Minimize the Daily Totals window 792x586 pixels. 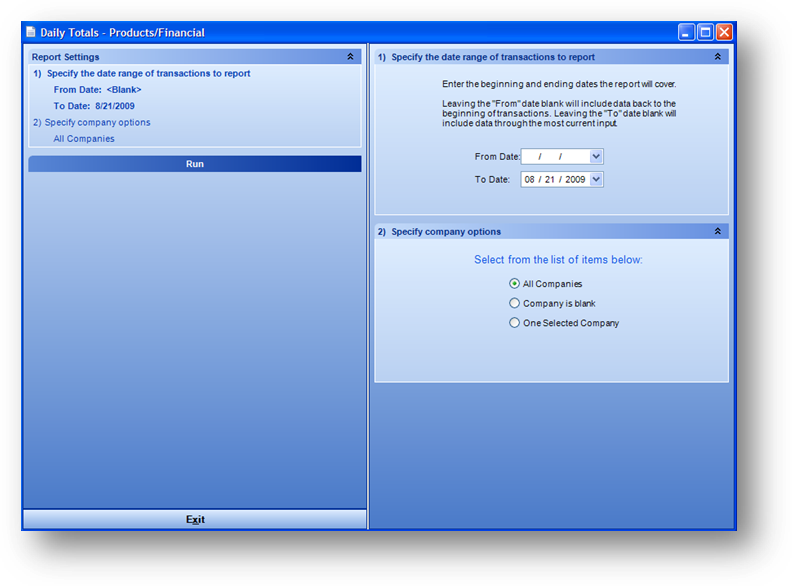(686, 32)
